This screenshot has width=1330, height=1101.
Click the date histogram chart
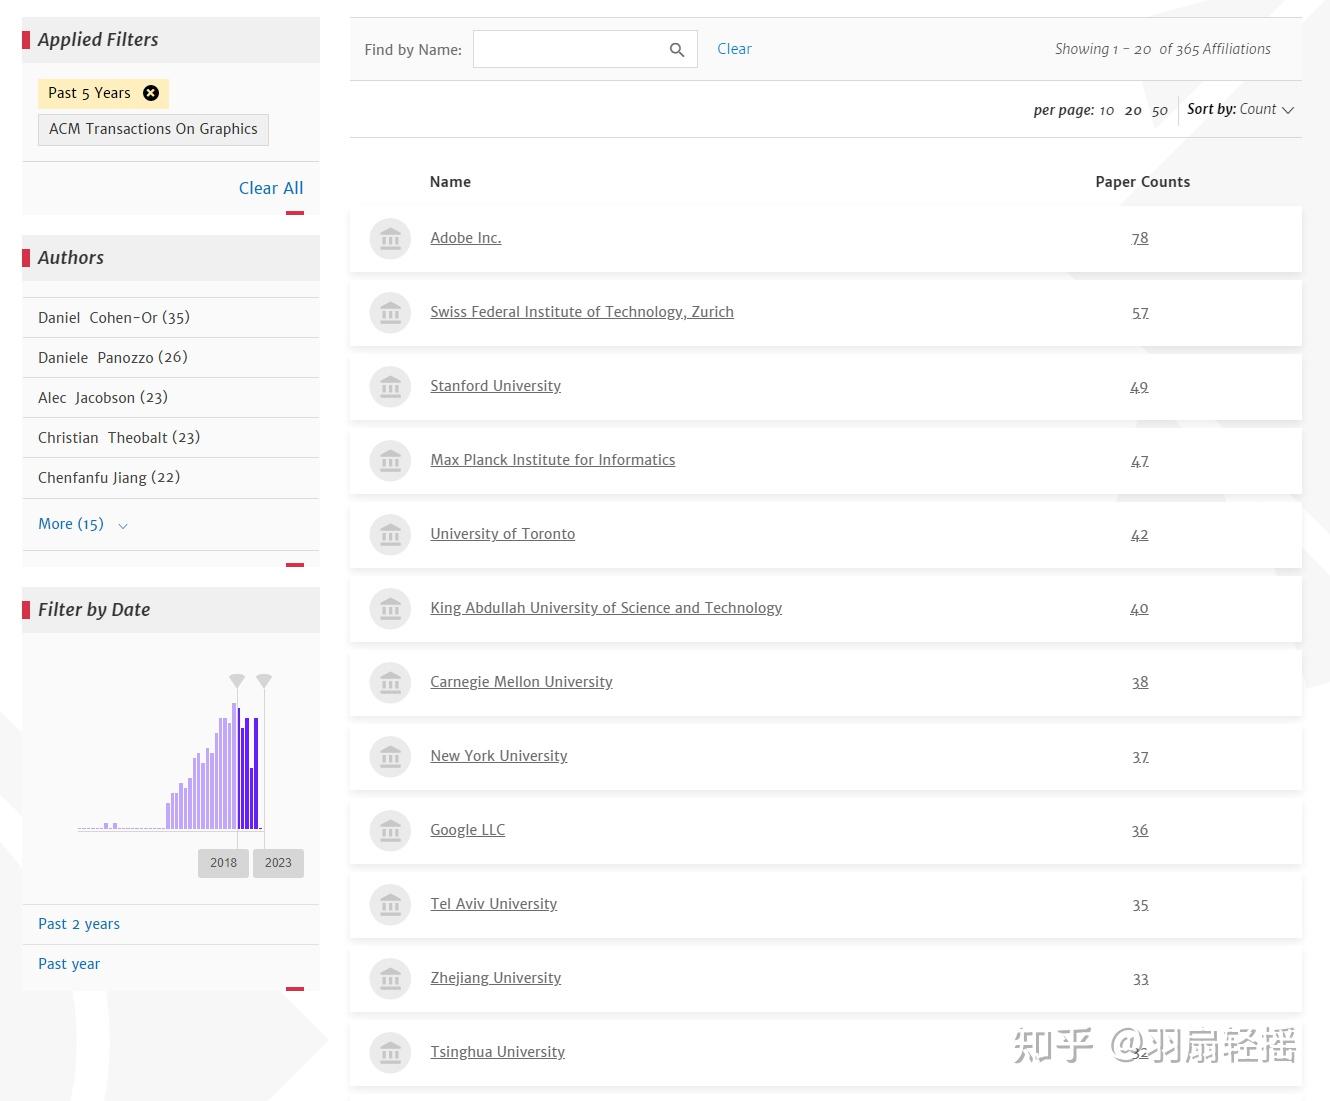coord(170,766)
